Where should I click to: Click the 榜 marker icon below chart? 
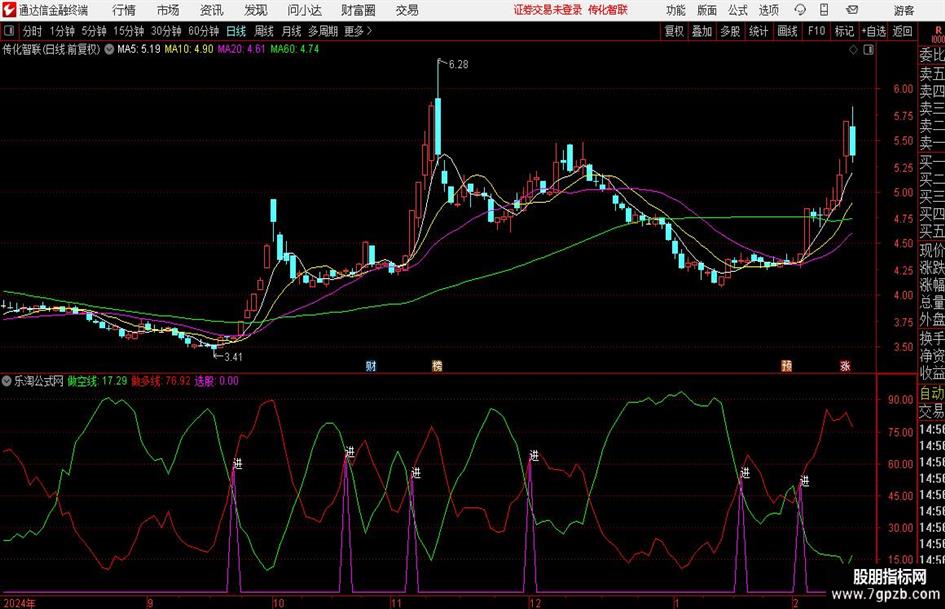pos(437,366)
